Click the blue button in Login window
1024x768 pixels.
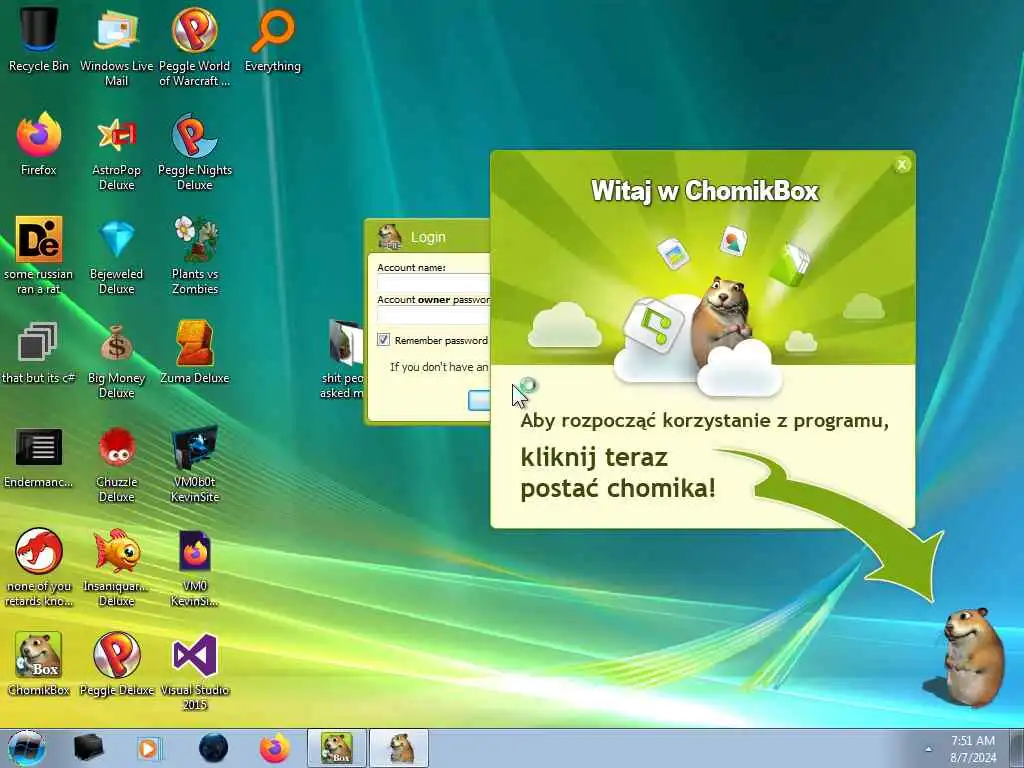479,400
